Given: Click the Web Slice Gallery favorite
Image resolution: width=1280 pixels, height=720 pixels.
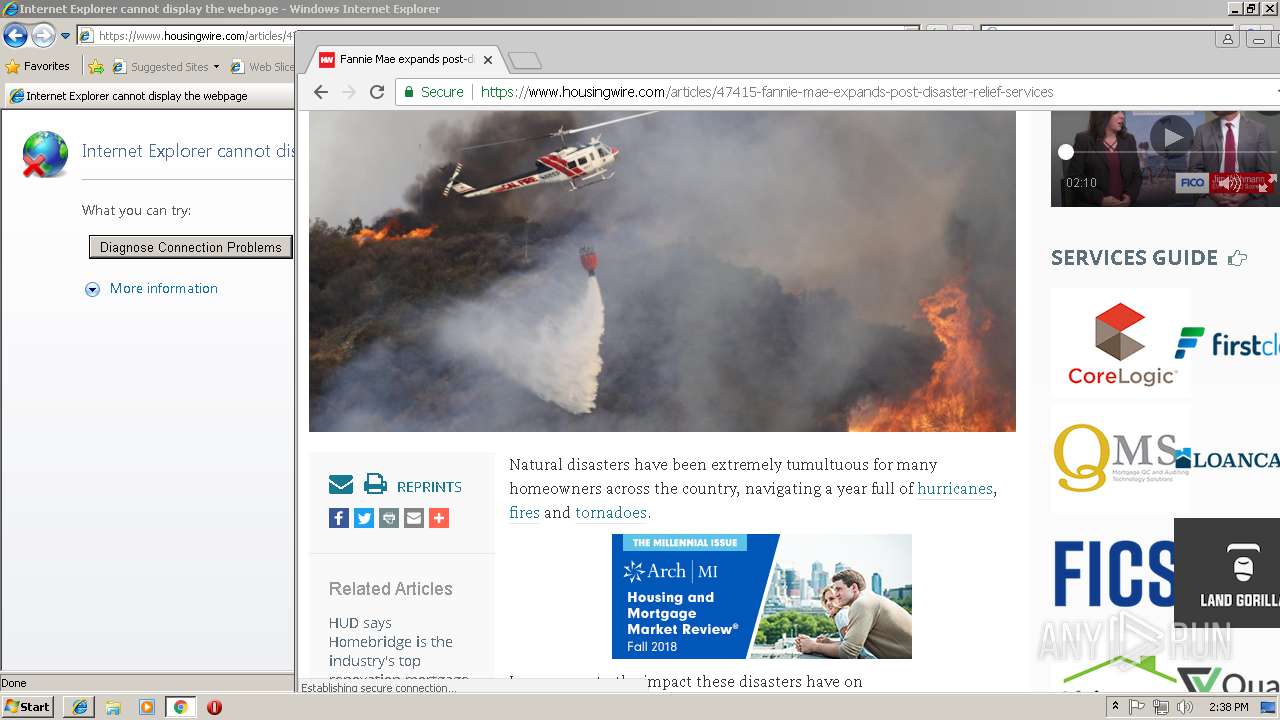Looking at the screenshot, I should coord(262,67).
